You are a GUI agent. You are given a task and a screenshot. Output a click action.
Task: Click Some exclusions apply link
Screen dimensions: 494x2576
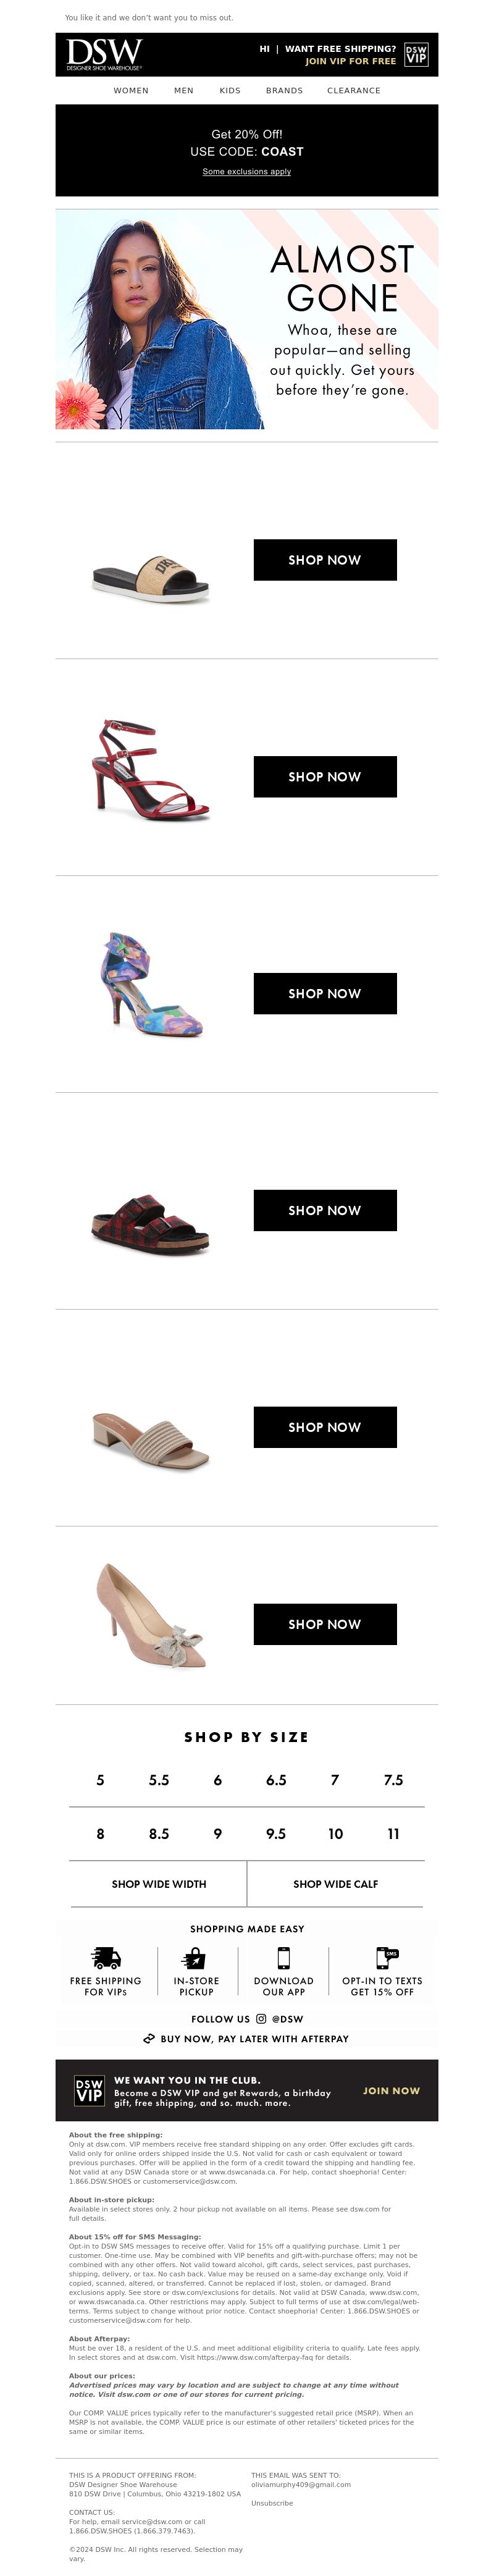click(x=247, y=171)
